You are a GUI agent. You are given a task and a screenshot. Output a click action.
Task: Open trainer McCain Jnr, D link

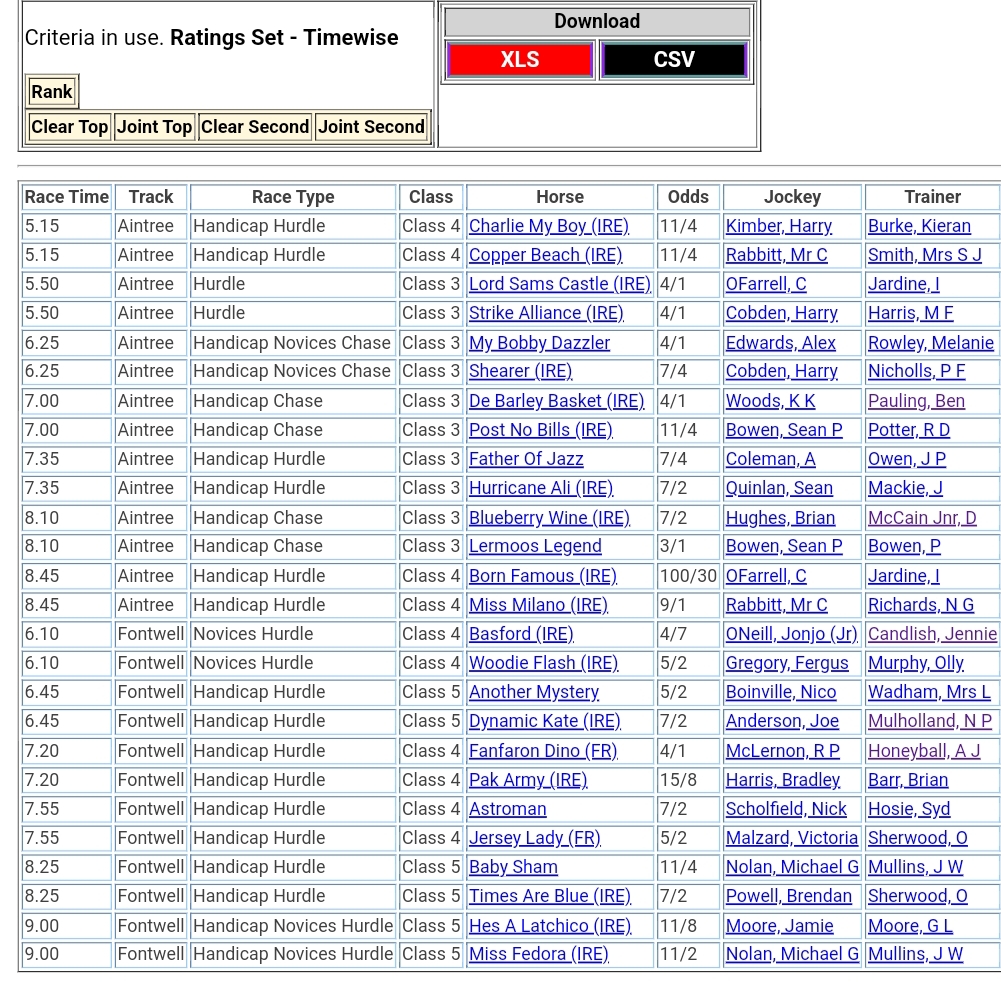(x=922, y=518)
